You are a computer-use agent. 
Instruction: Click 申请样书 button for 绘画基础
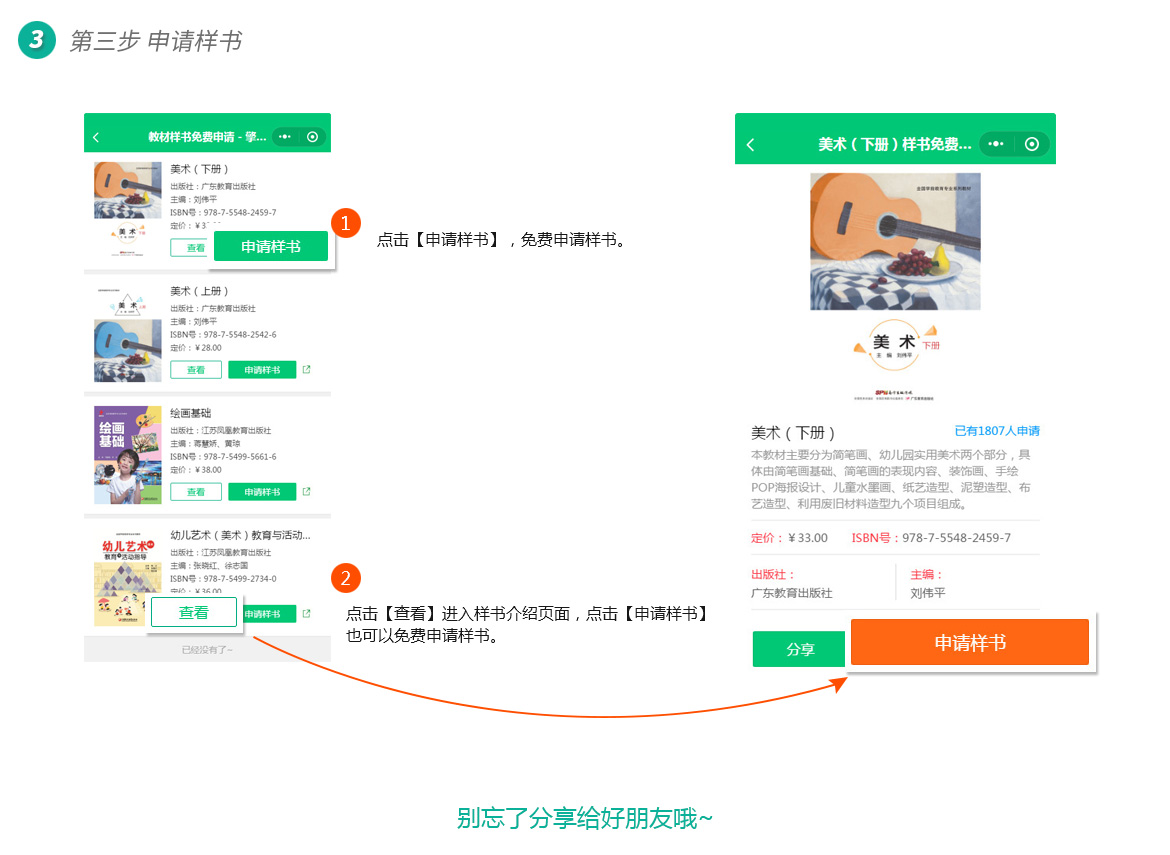tap(262, 492)
